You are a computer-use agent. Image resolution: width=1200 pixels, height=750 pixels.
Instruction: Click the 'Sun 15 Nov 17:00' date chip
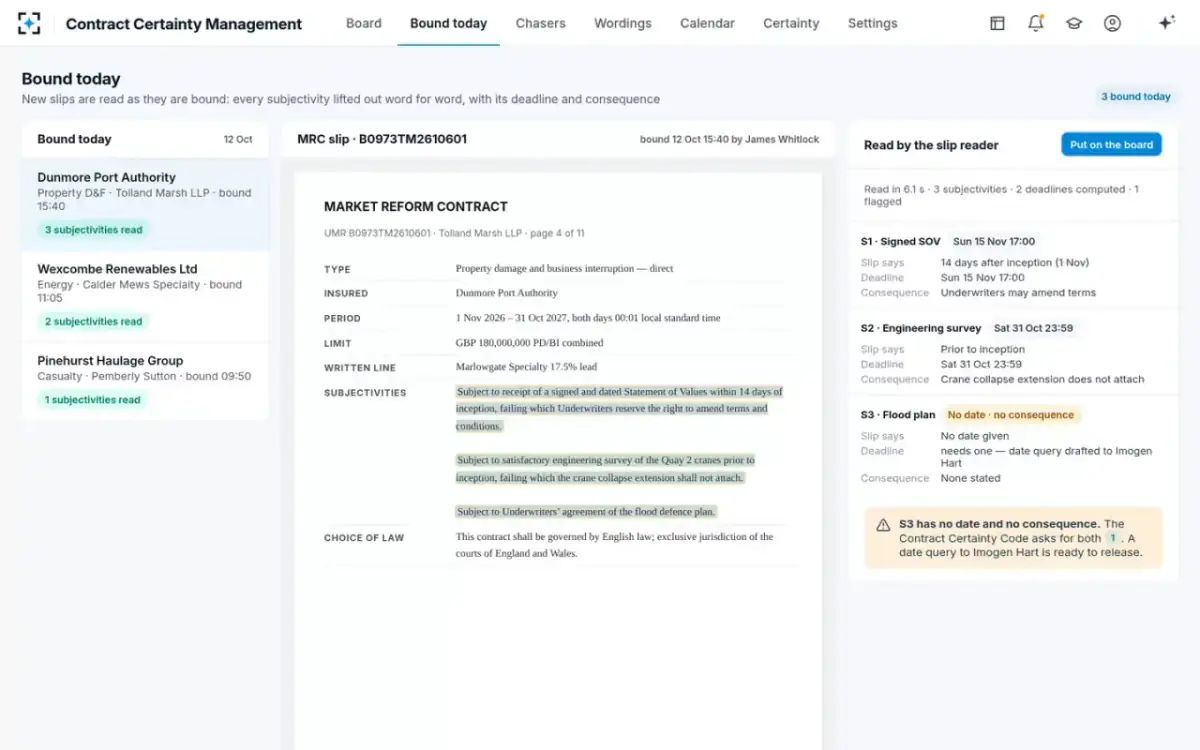point(994,241)
